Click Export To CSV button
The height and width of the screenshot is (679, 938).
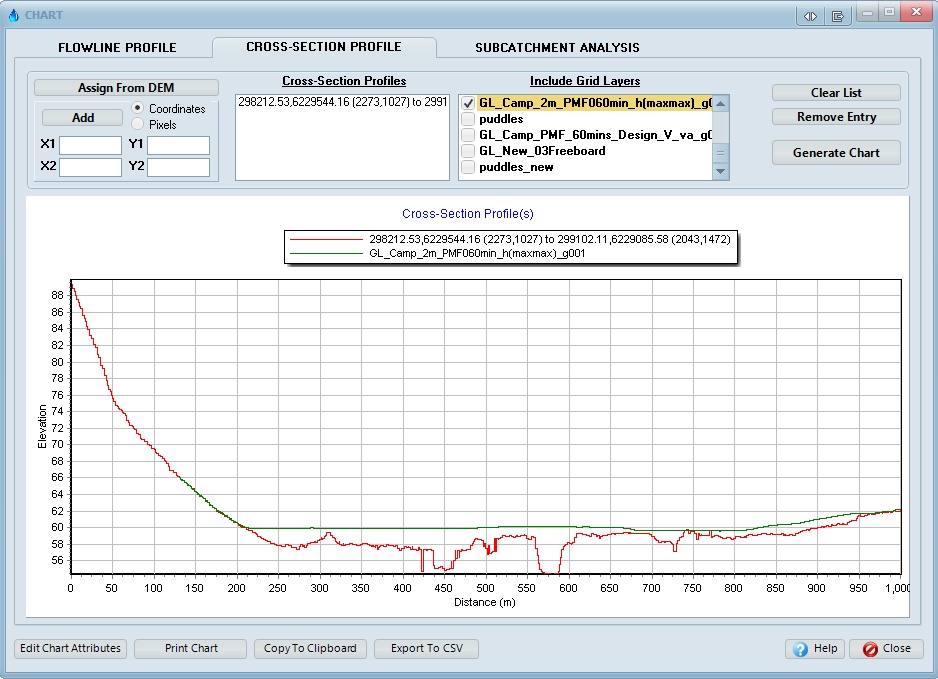pos(426,648)
